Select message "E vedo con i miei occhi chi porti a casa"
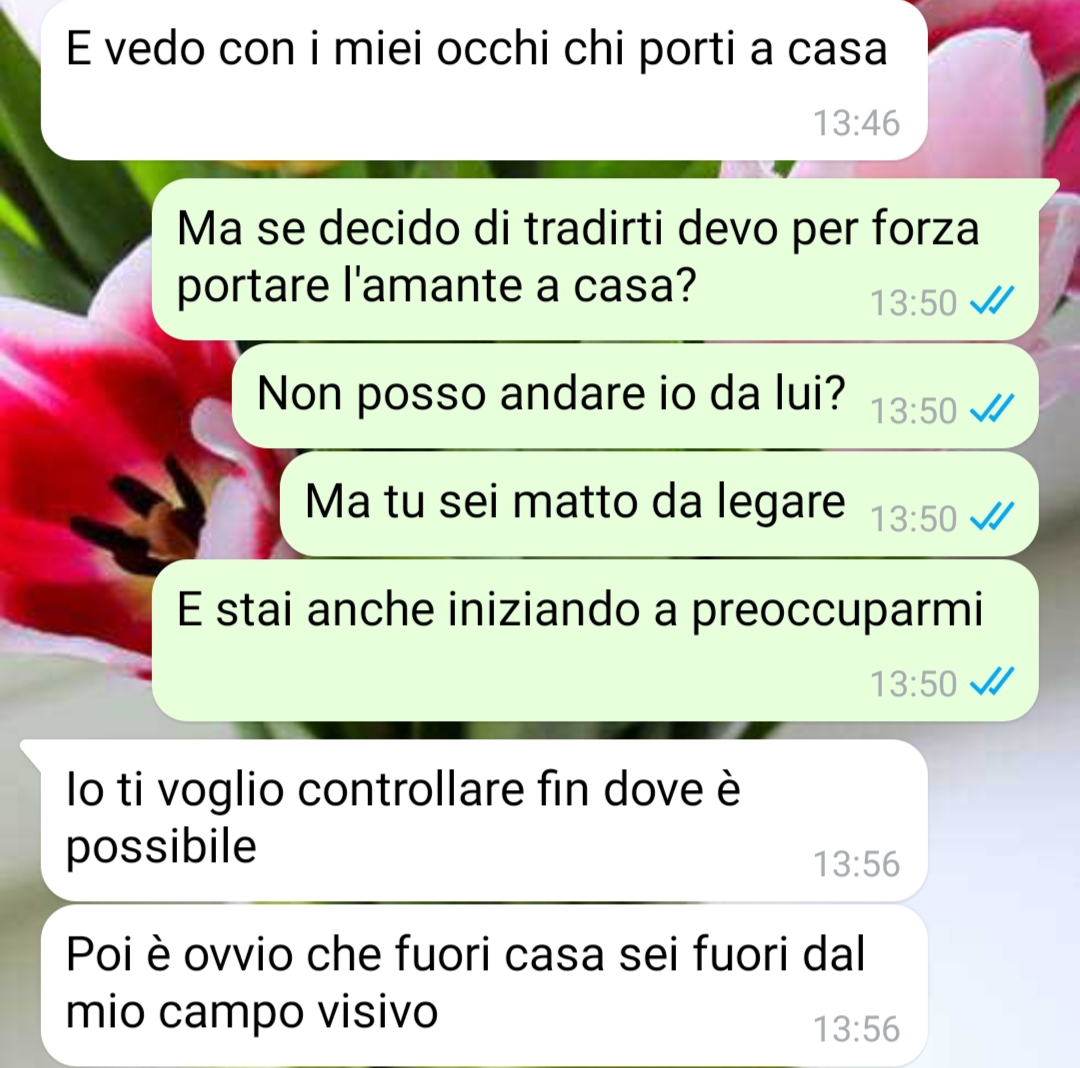 coord(484,80)
